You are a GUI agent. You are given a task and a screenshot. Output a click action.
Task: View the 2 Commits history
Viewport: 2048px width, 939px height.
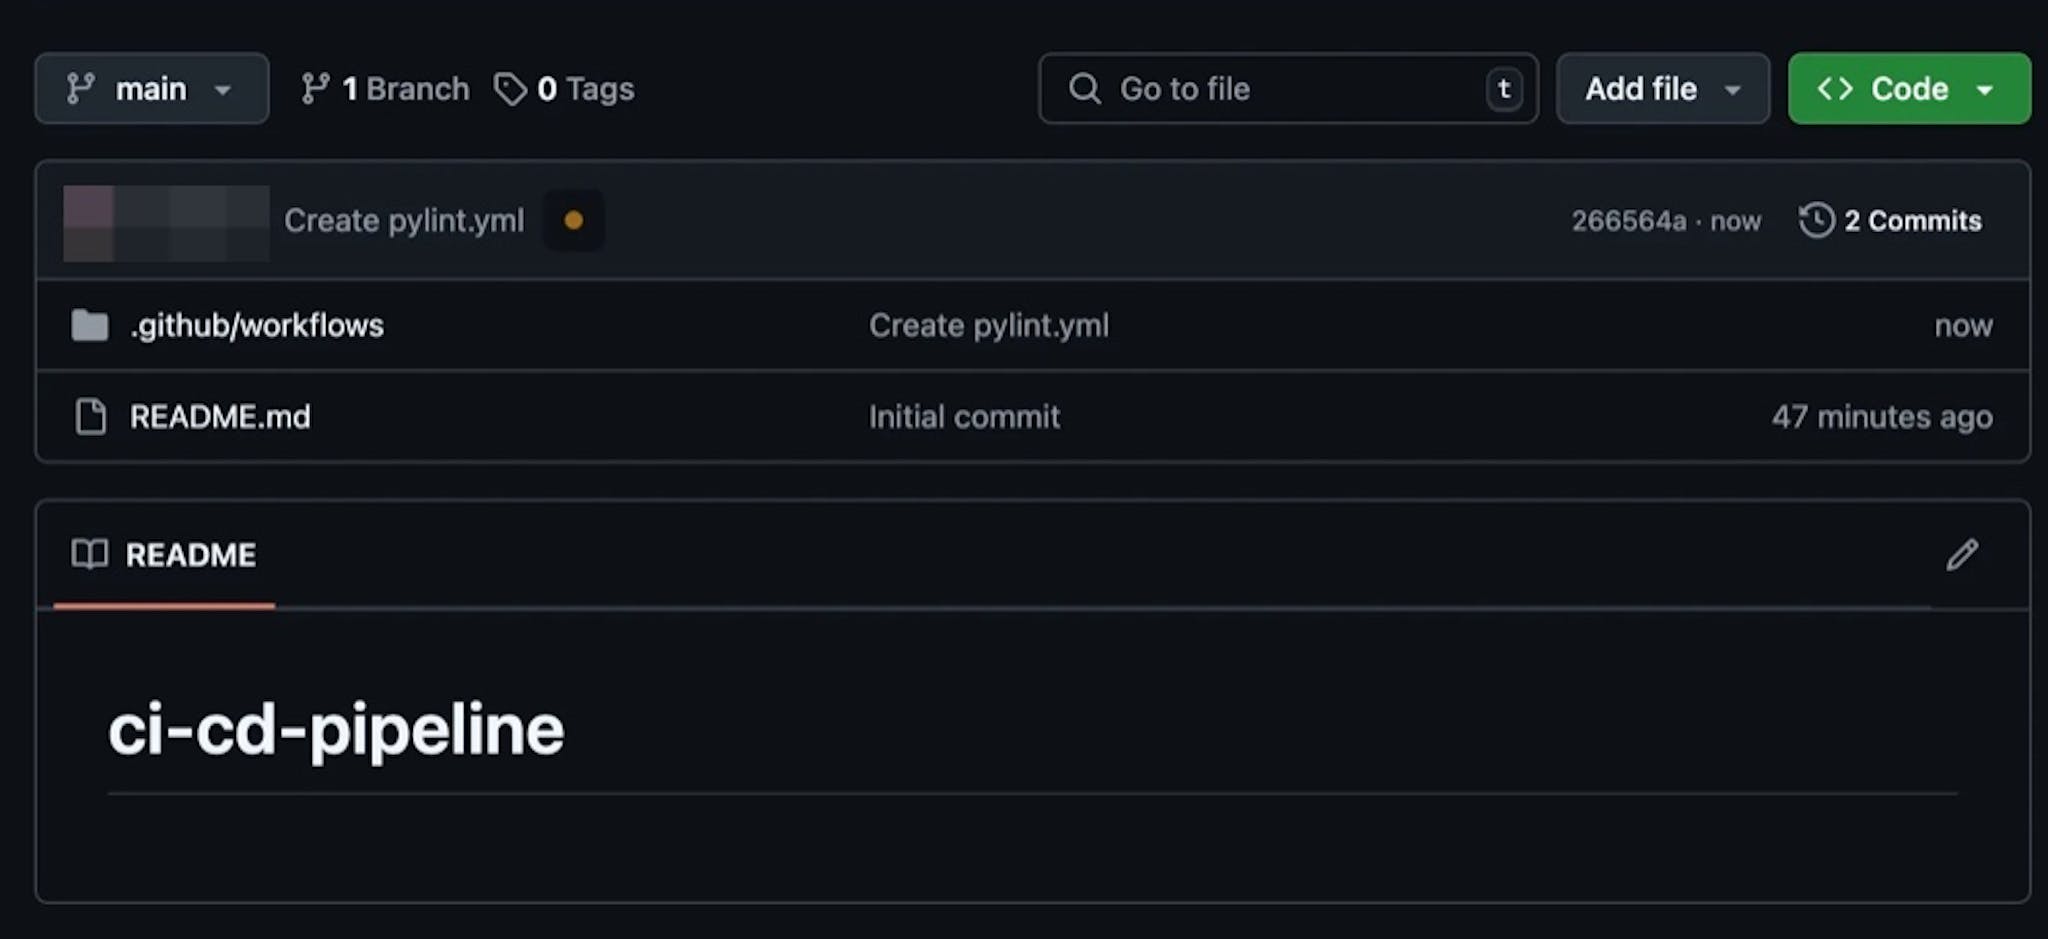coord(1911,220)
